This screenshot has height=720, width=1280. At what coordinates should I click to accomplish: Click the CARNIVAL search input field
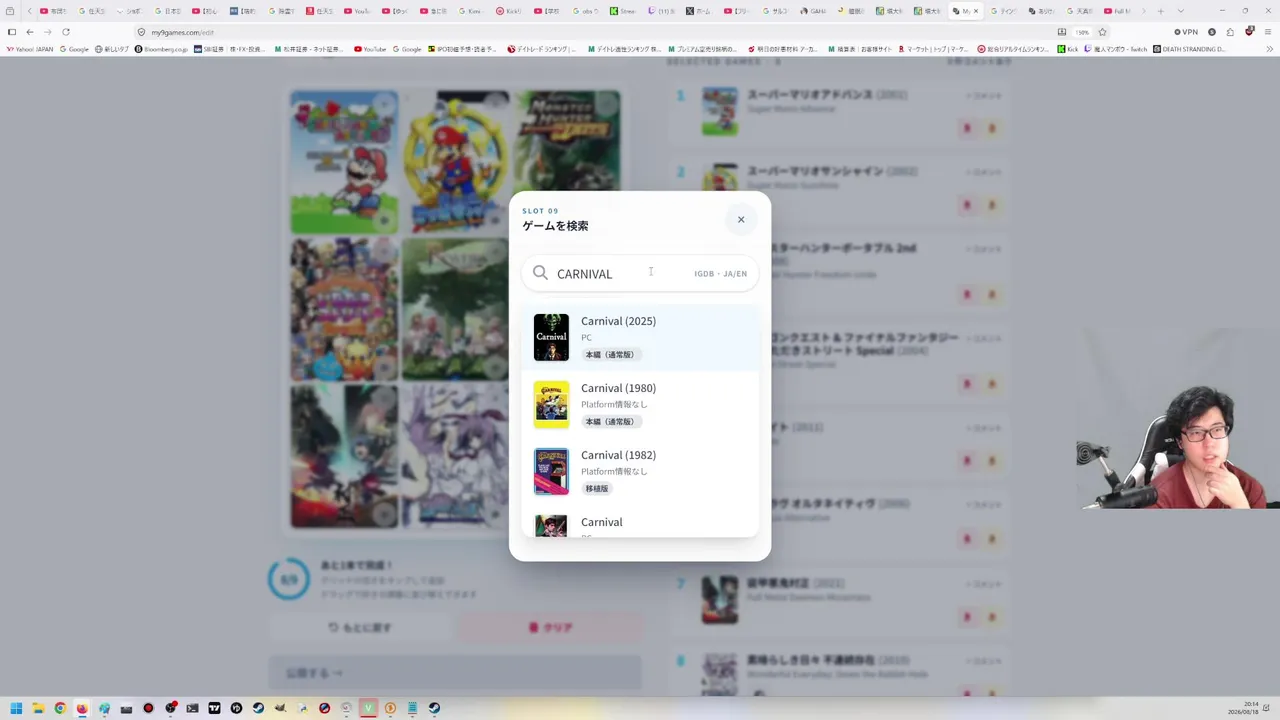coord(640,273)
